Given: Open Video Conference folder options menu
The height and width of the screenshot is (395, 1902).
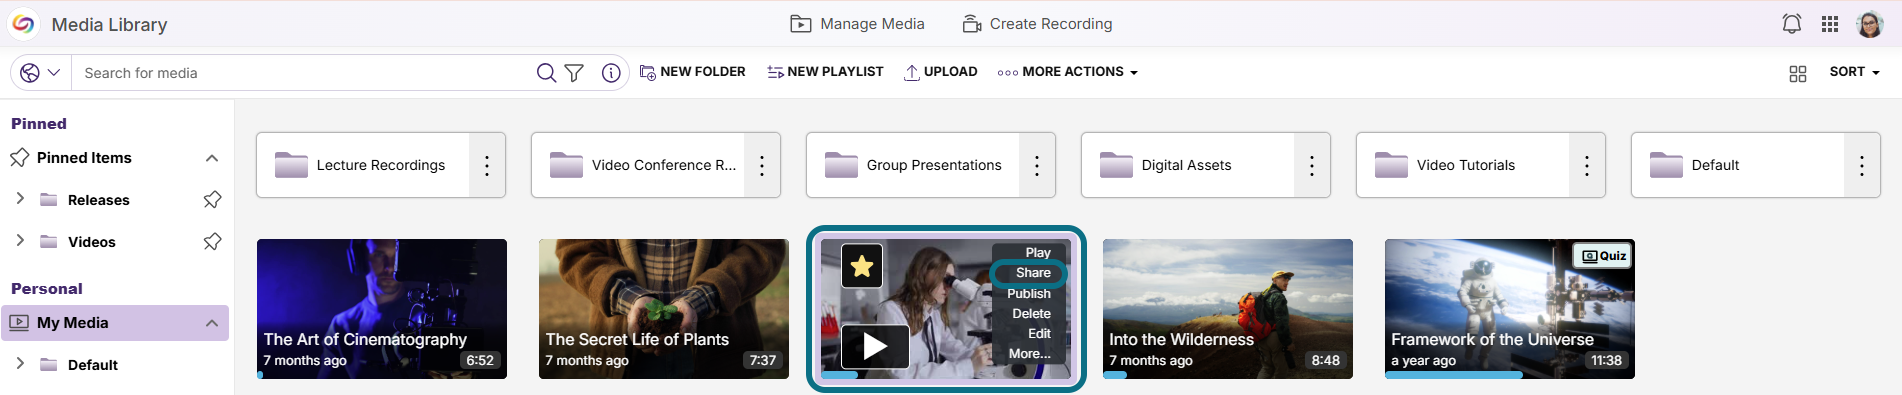Looking at the screenshot, I should tap(762, 165).
